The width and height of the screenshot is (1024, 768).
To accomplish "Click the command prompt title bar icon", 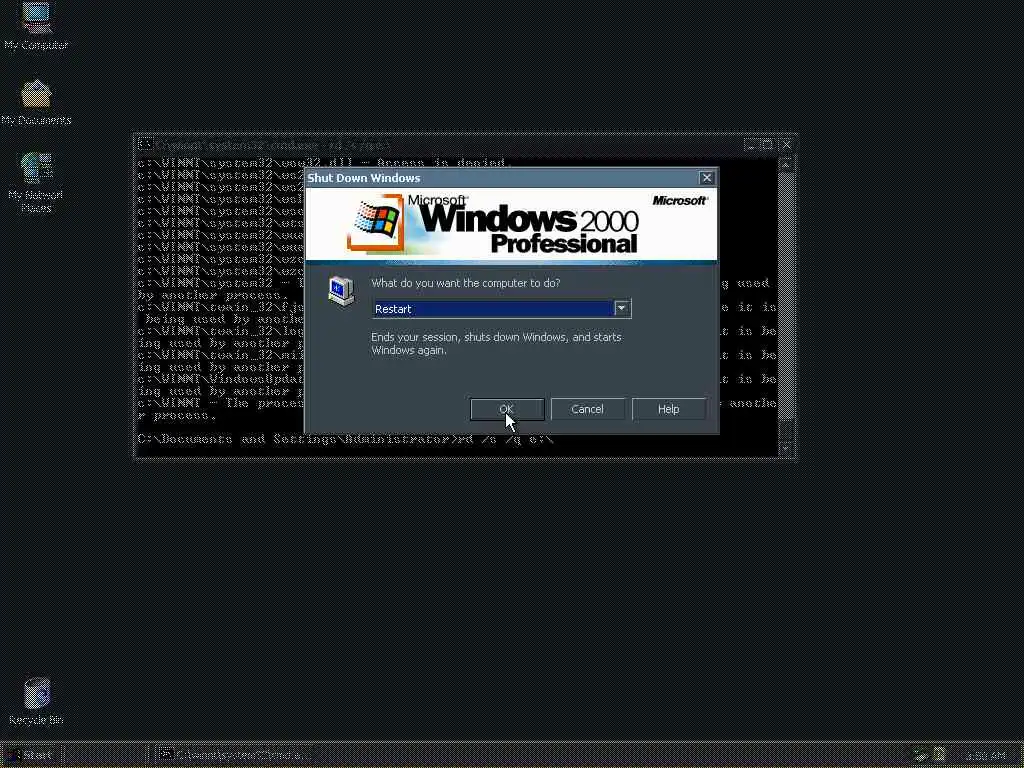I will [145, 144].
